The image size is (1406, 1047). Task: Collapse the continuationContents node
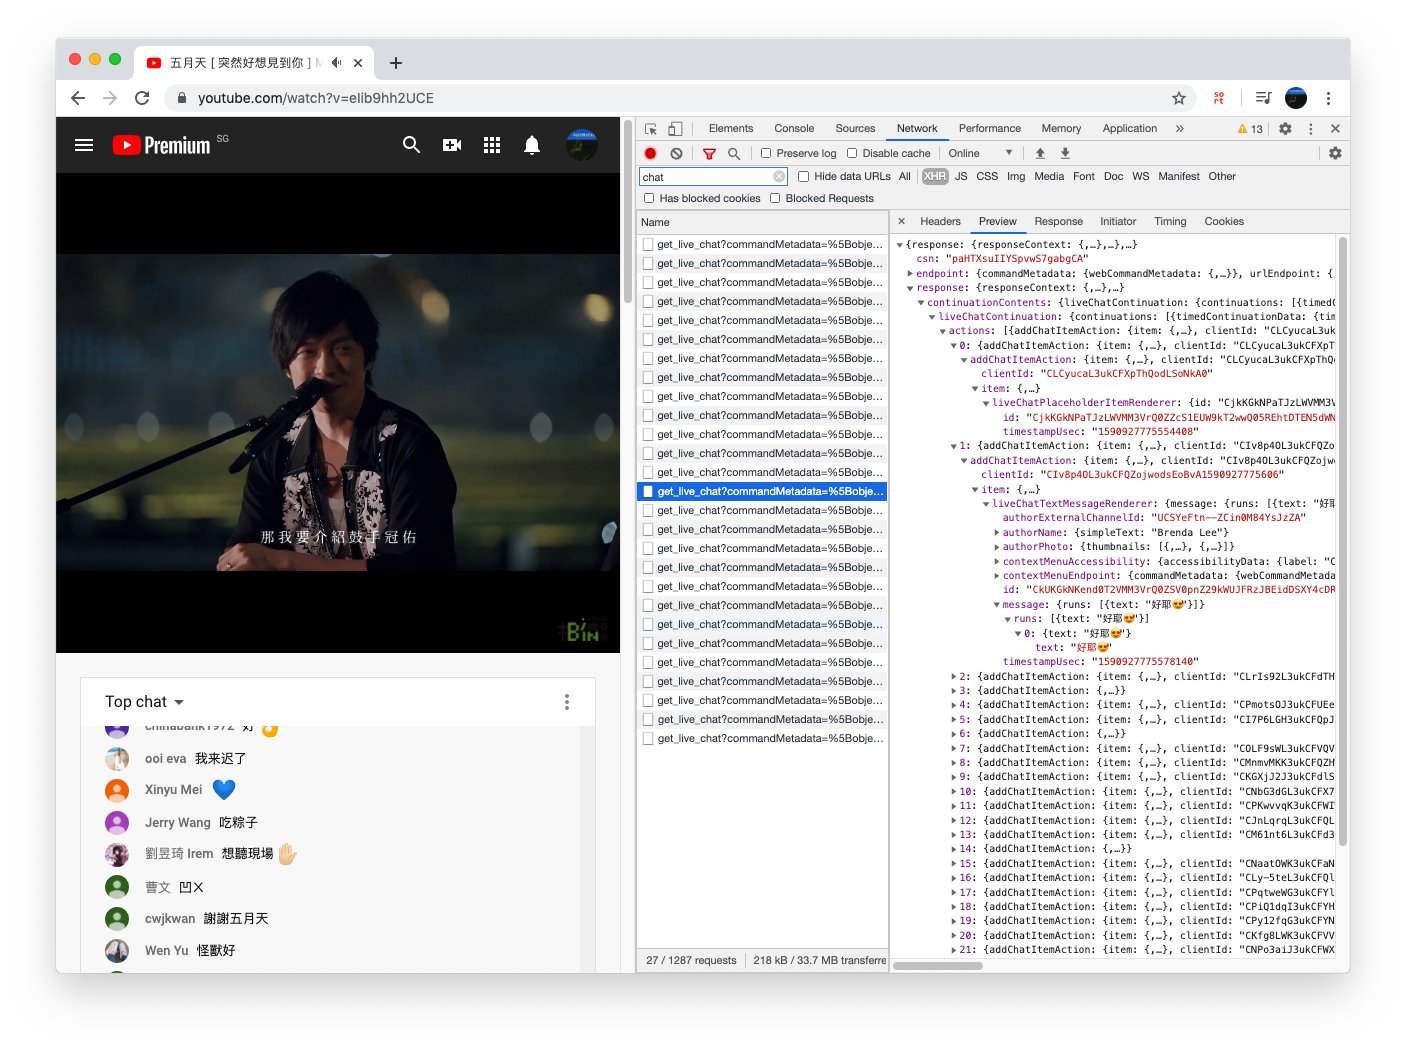pos(921,303)
